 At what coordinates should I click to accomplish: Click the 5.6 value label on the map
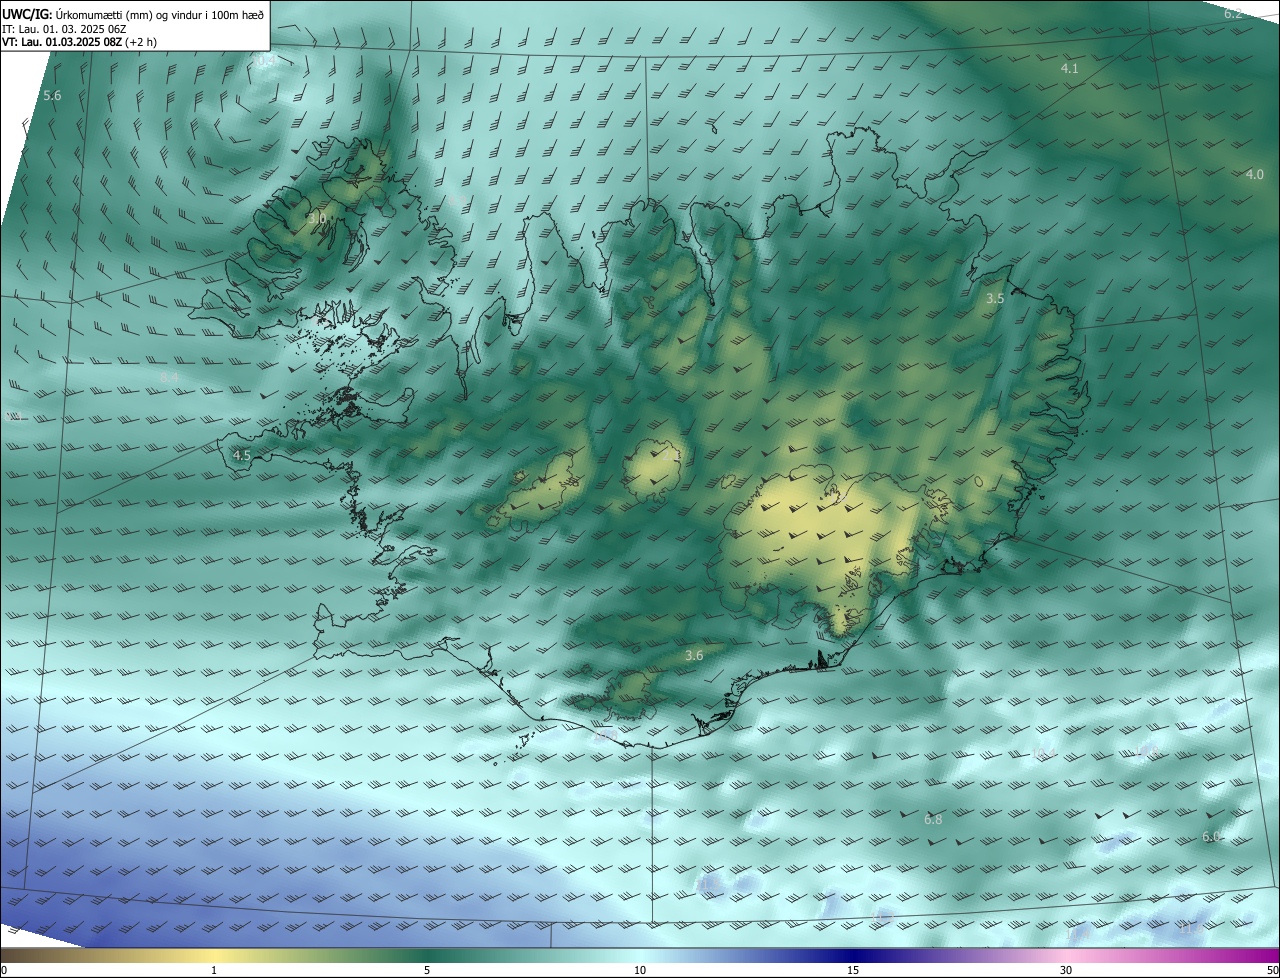(x=53, y=96)
